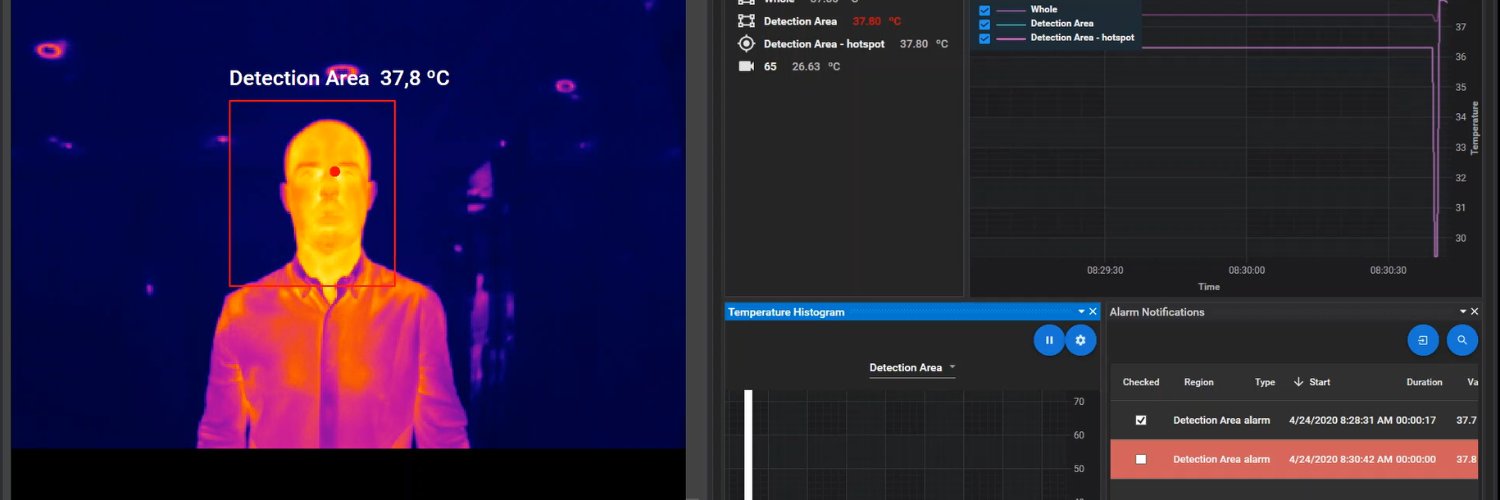The height and width of the screenshot is (500, 1500).
Task: Sort alarms by Duration column
Action: pos(1424,382)
